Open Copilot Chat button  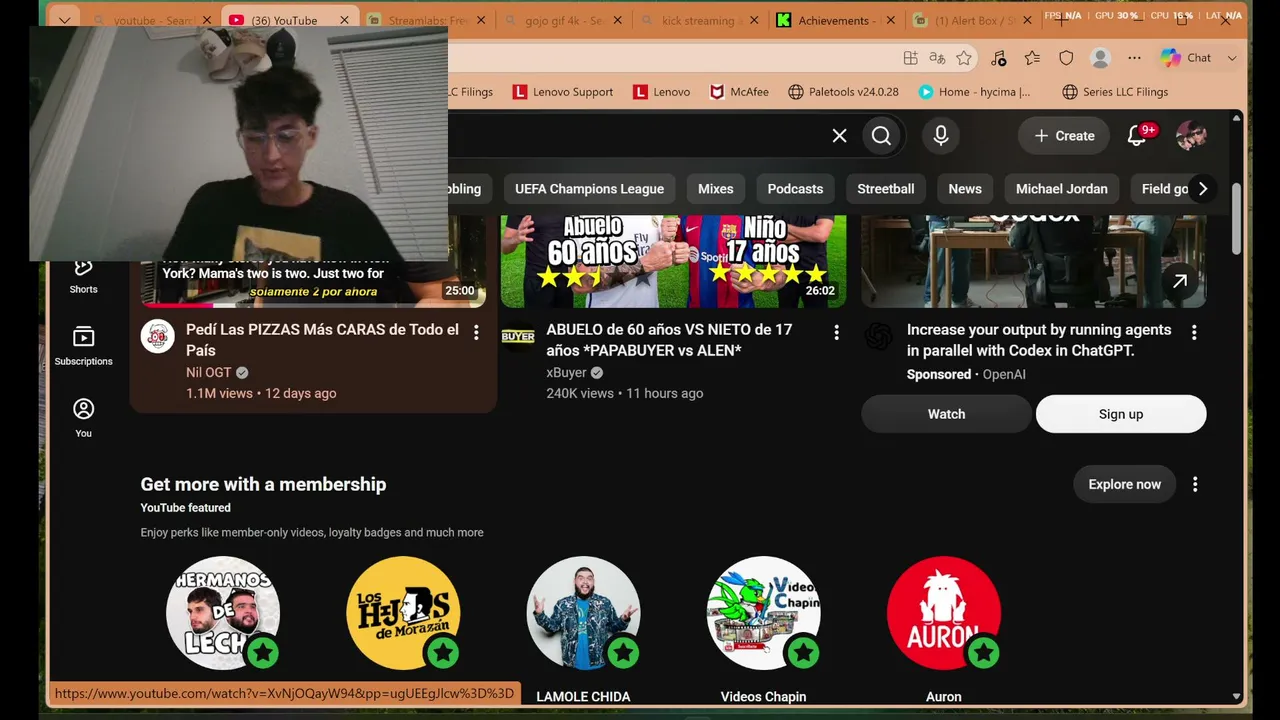click(x=1187, y=58)
